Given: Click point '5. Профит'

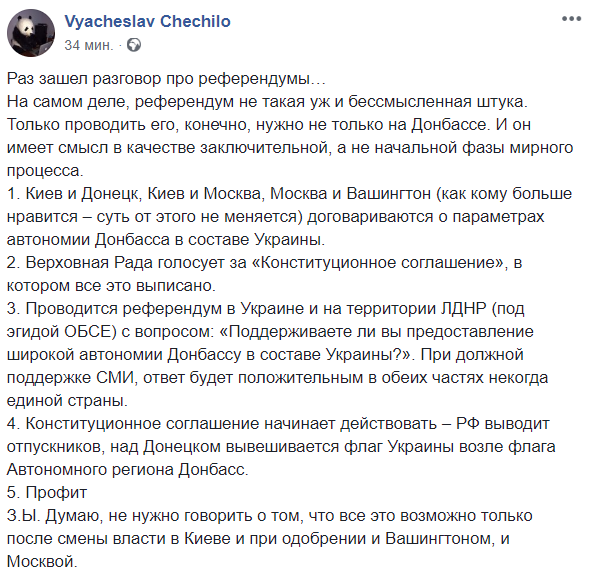Looking at the screenshot, I should coord(47,493).
